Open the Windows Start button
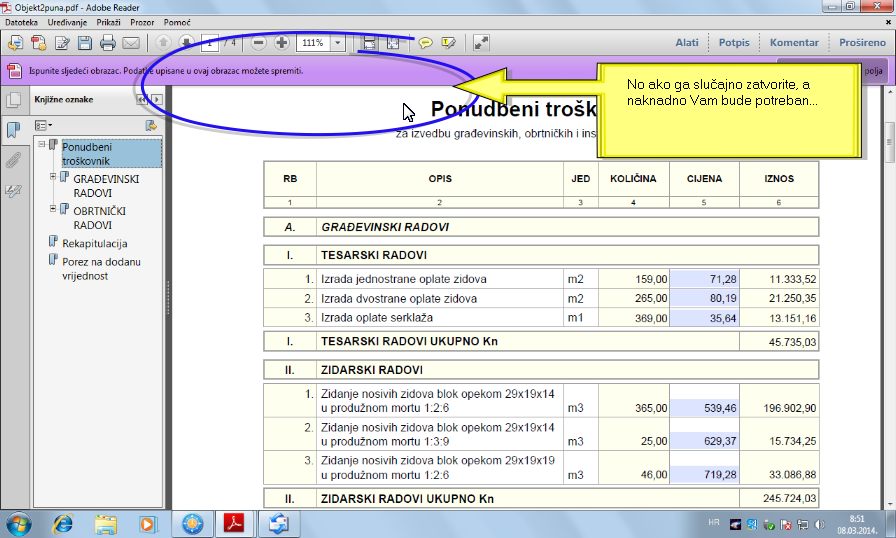The width and height of the screenshot is (896, 538). pyautogui.click(x=18, y=524)
